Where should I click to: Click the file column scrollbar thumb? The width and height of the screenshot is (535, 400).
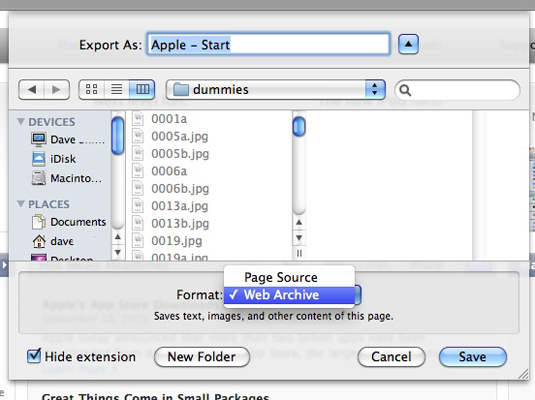[x=299, y=126]
